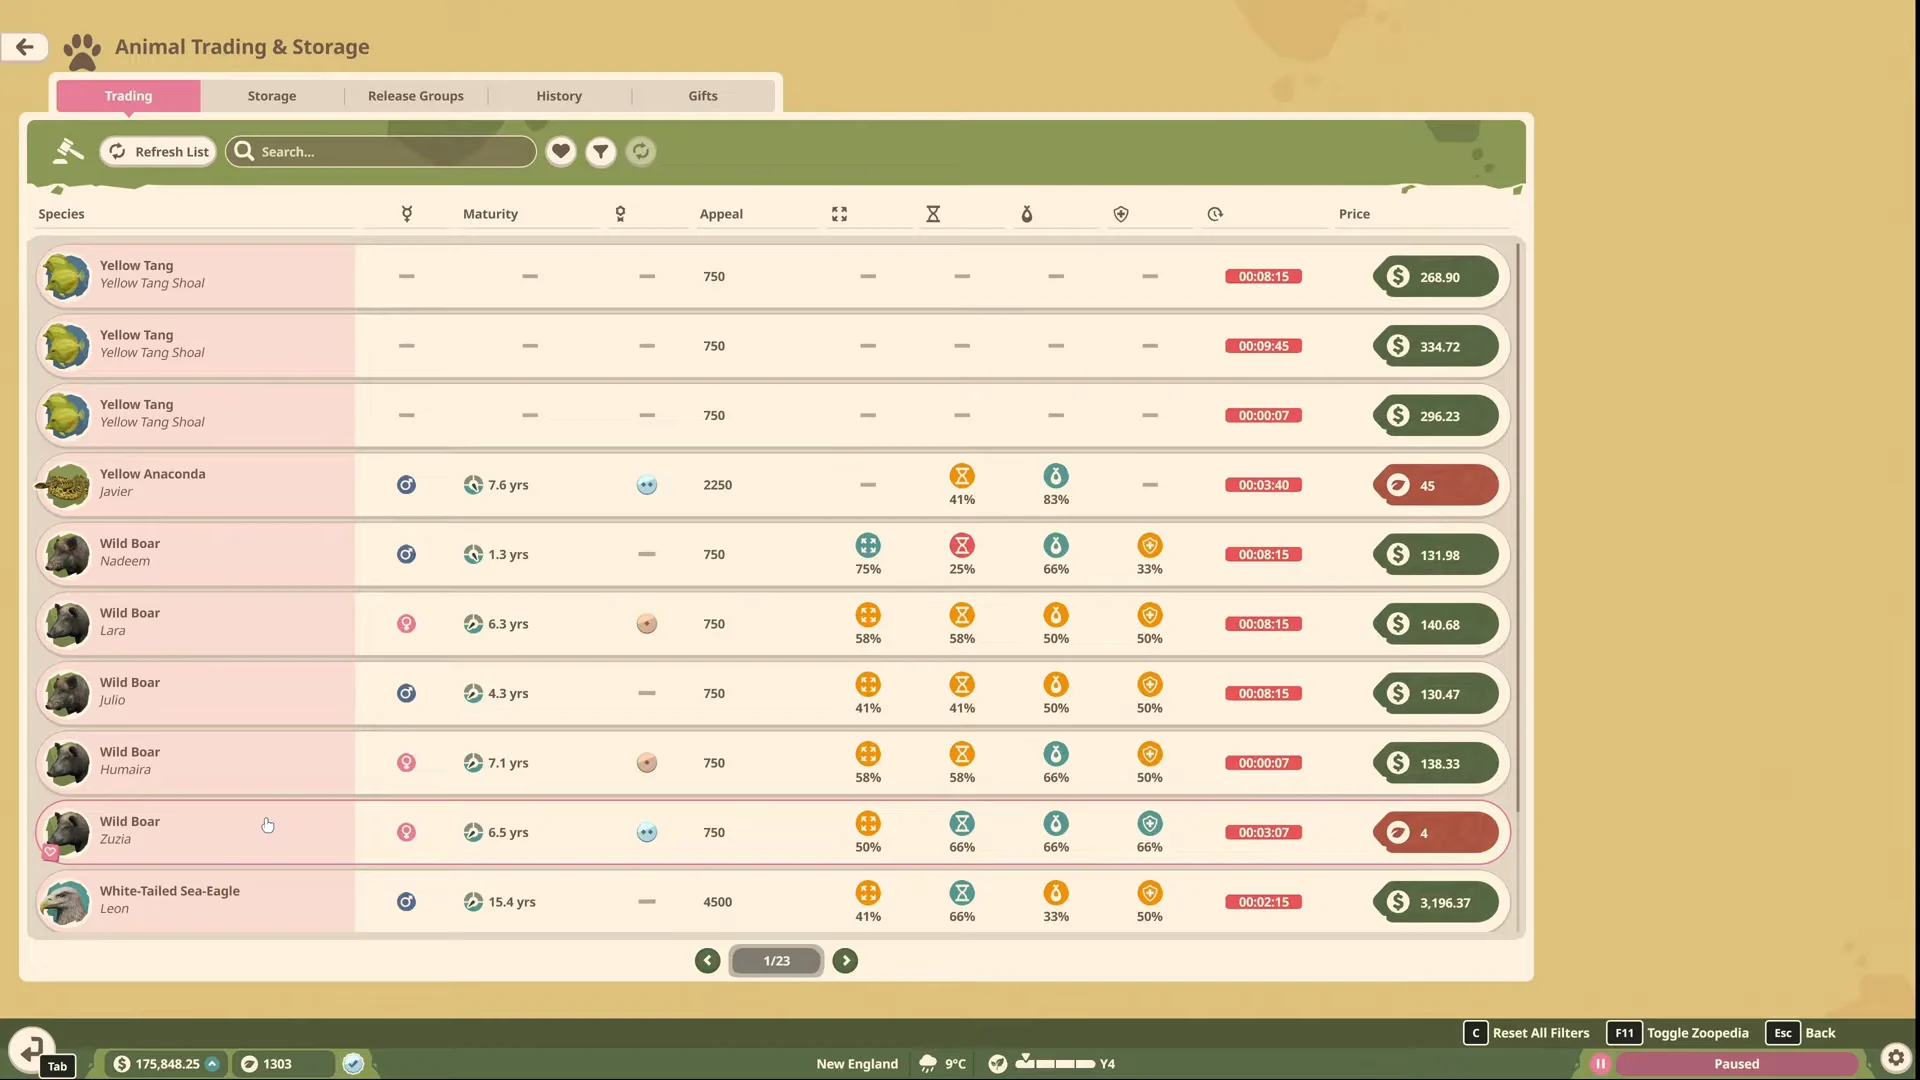Sort by time remaining clock column icon
The width and height of the screenshot is (1920, 1080).
click(x=1215, y=214)
